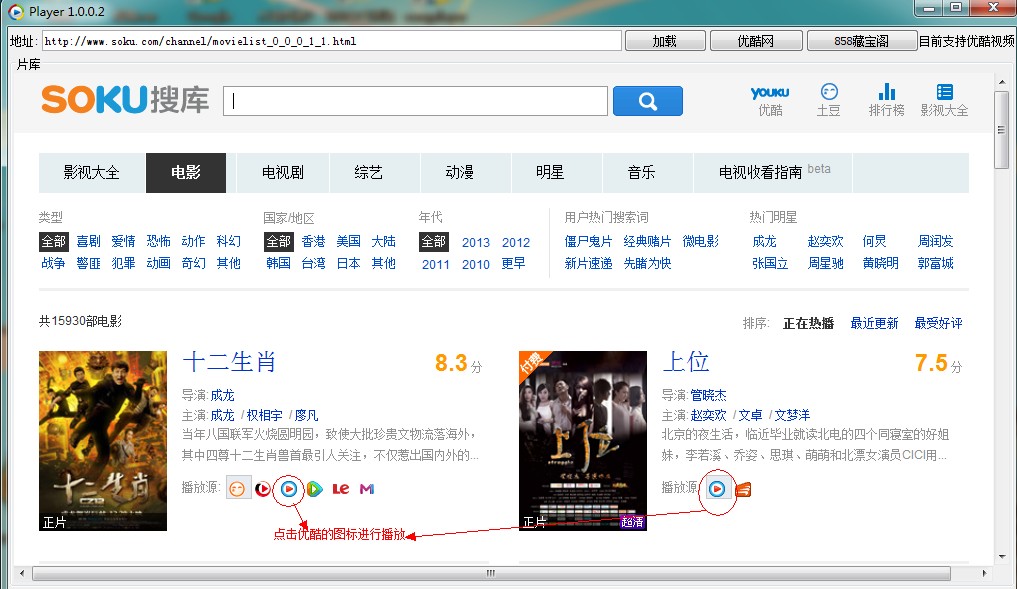Select the 更早 era filter

click(513, 263)
